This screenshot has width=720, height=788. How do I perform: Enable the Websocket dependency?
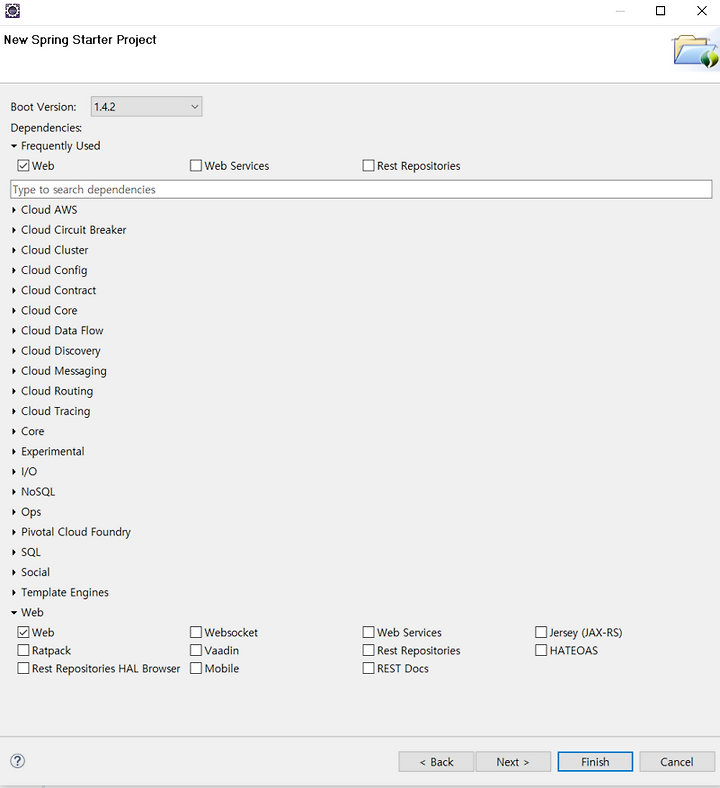(195, 632)
